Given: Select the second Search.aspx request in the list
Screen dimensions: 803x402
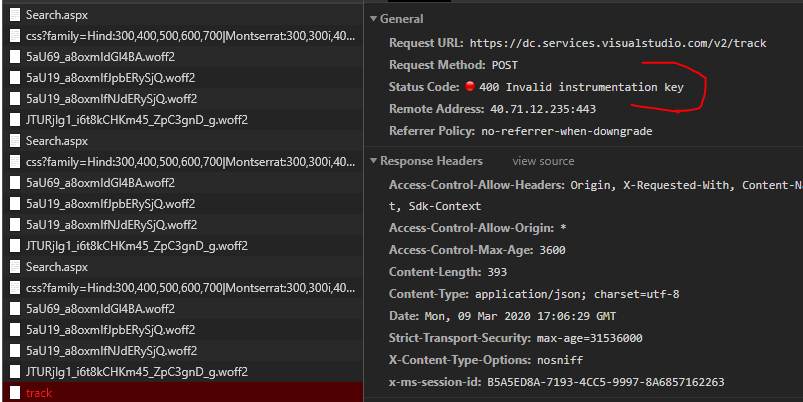Looking at the screenshot, I should [183, 141].
